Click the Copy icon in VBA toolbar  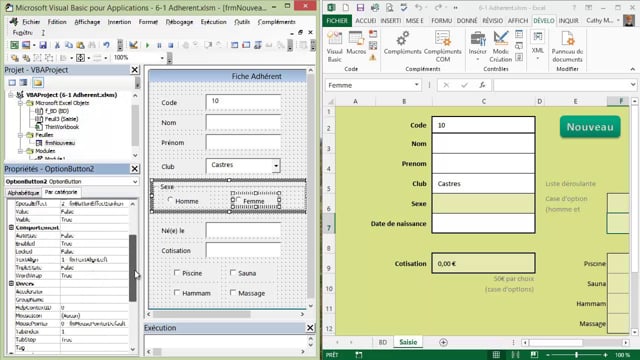tap(69, 45)
